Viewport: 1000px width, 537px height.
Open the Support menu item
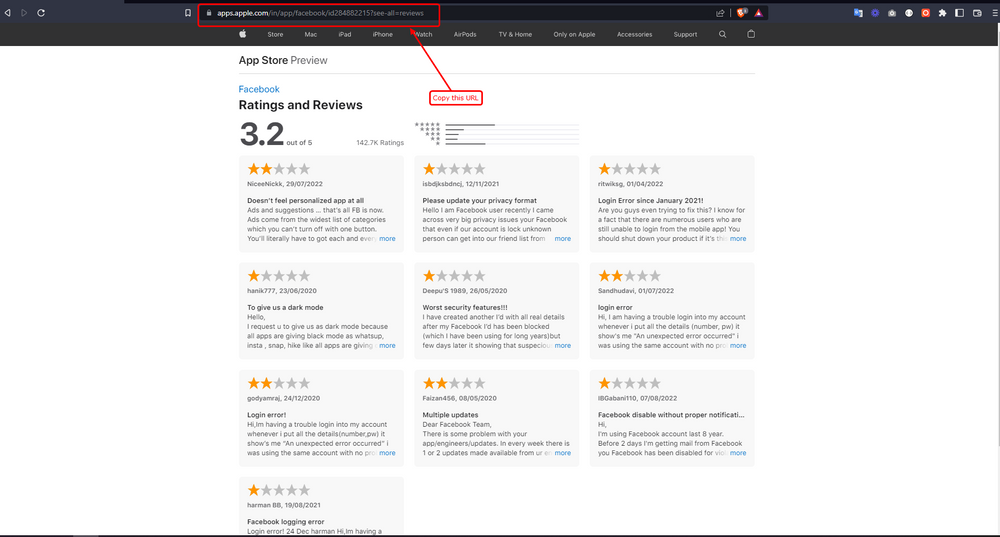coord(685,34)
